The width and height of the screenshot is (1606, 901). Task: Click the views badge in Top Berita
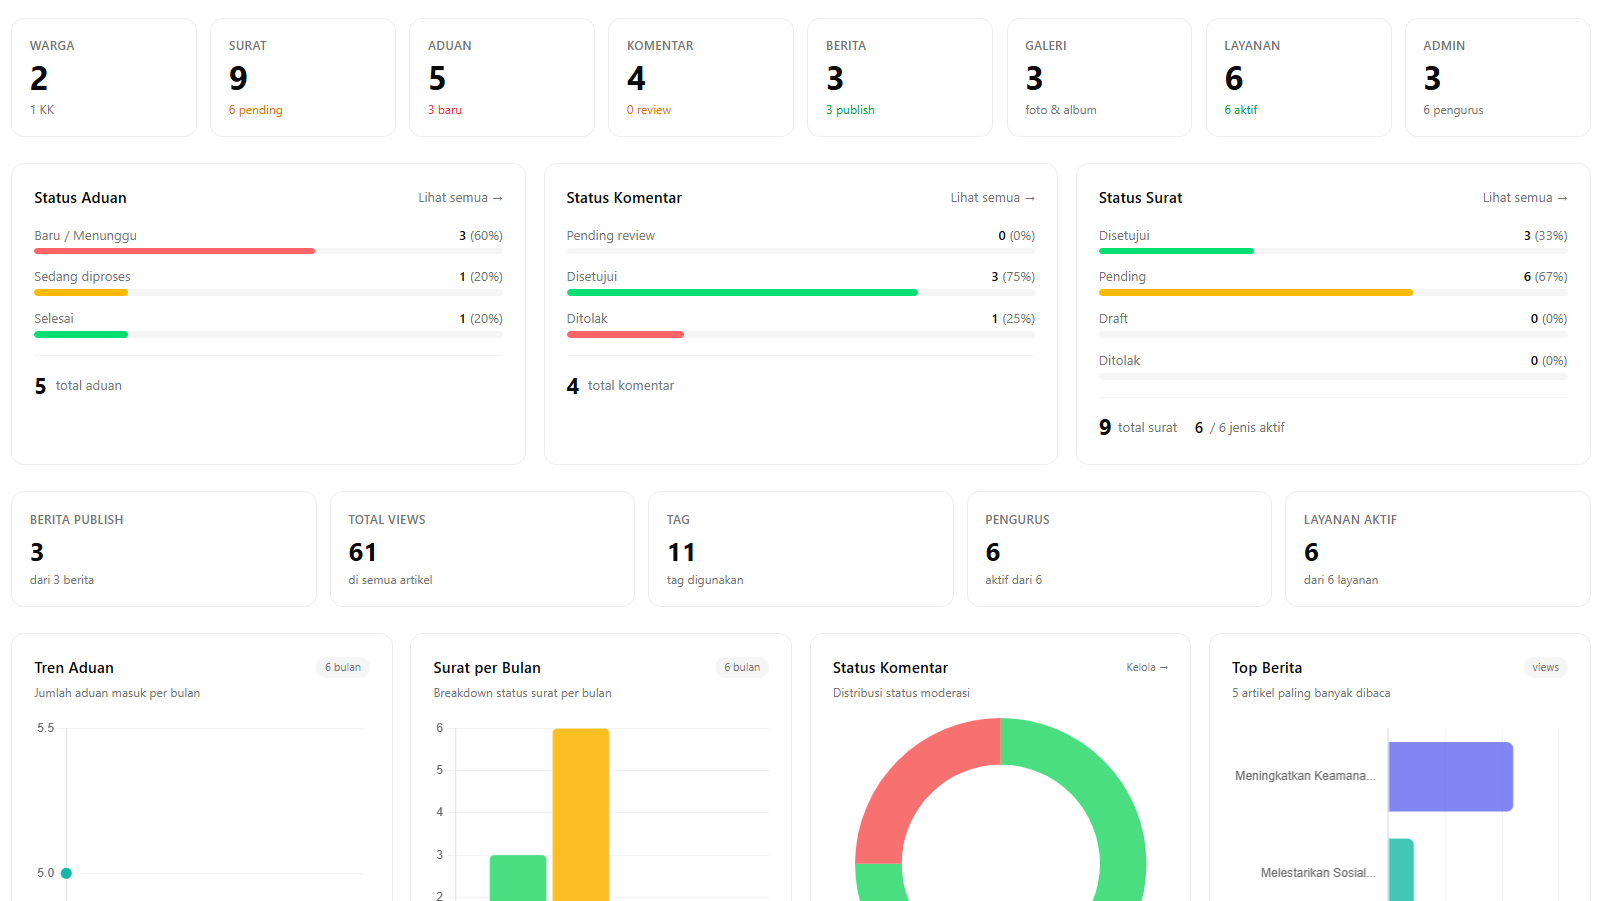tap(1545, 667)
